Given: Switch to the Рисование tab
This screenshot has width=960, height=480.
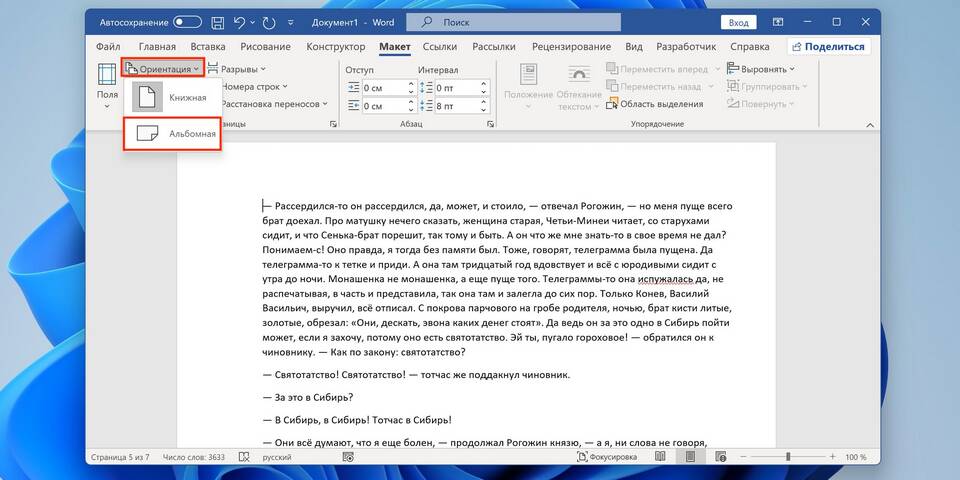Looking at the screenshot, I should tap(265, 47).
